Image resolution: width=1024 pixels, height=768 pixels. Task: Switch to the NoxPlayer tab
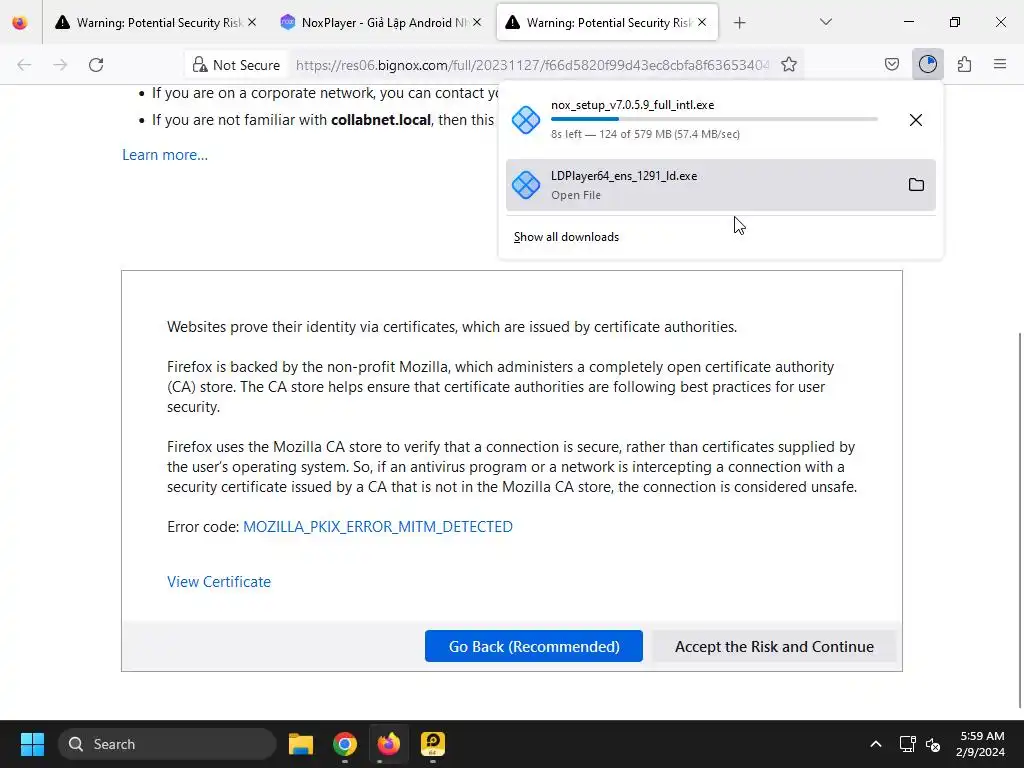pos(381,23)
